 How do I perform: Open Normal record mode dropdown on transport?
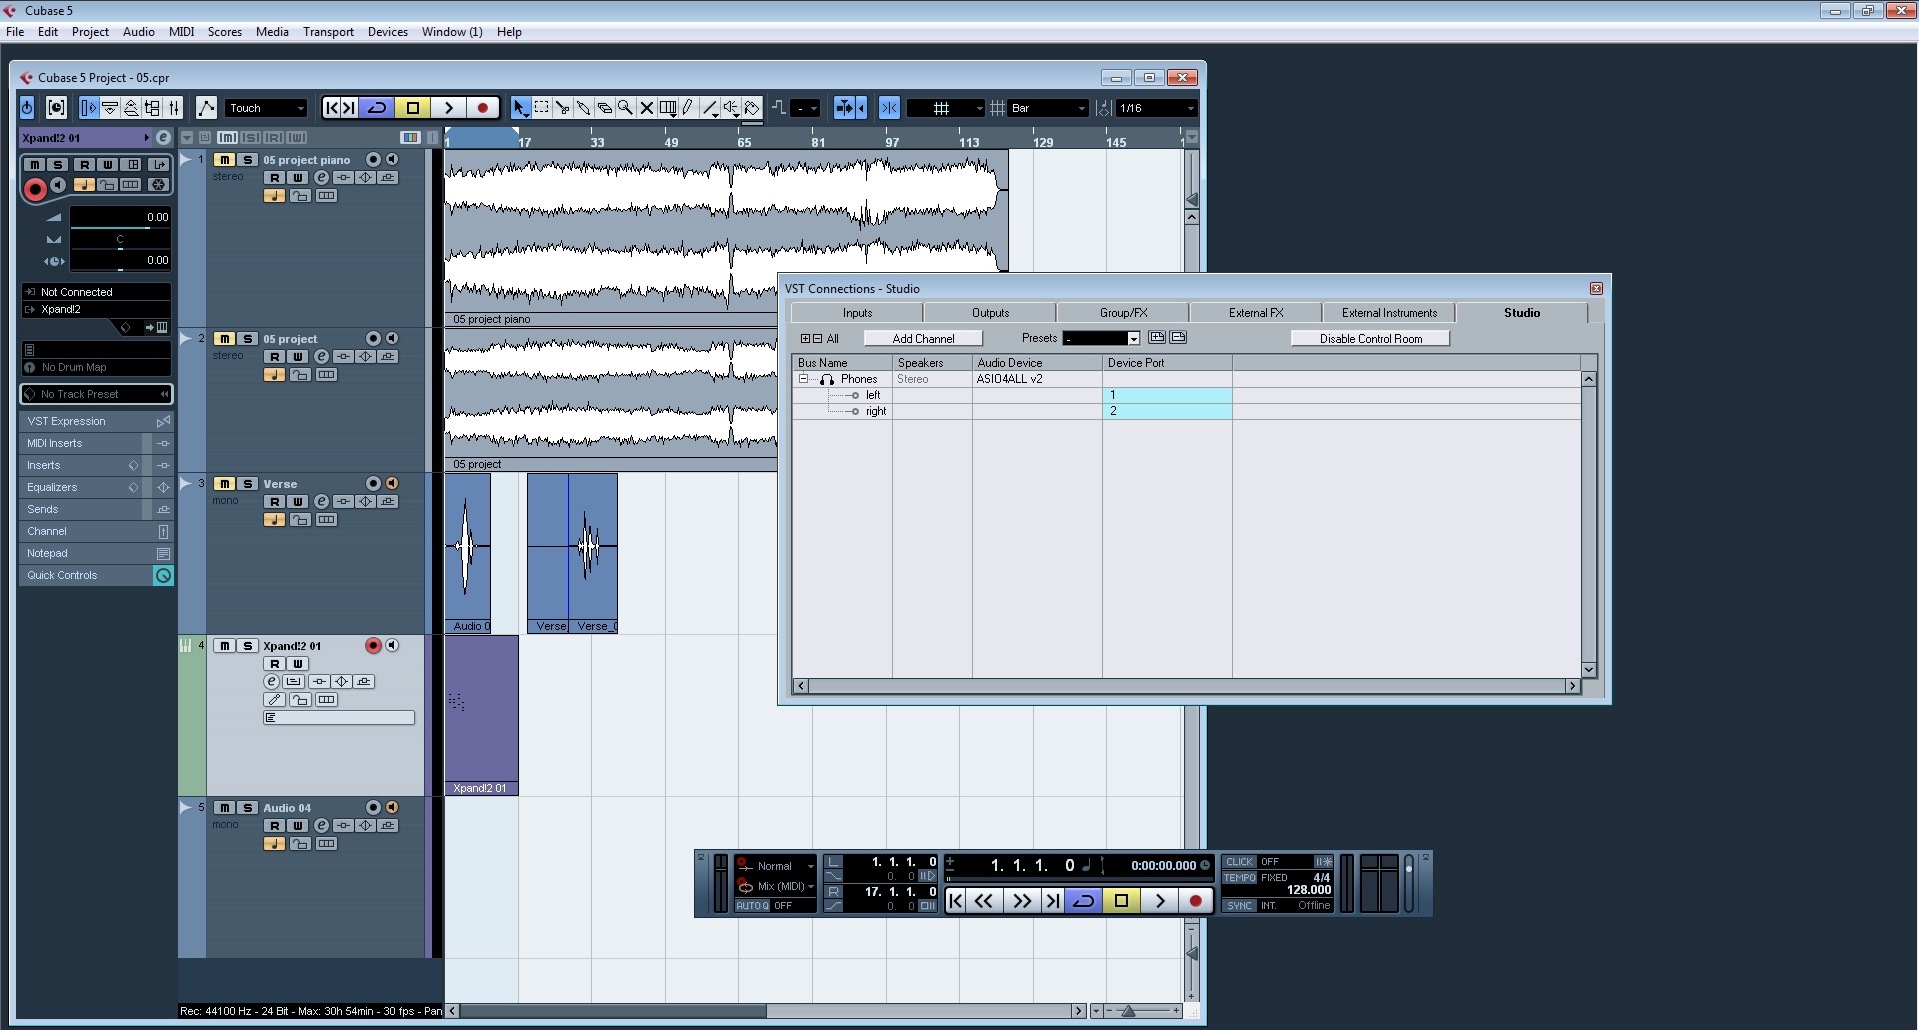(x=776, y=866)
